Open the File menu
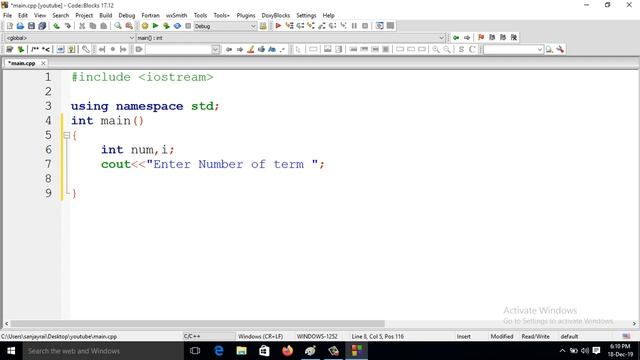Screen dimensions: 640x360 7,15
